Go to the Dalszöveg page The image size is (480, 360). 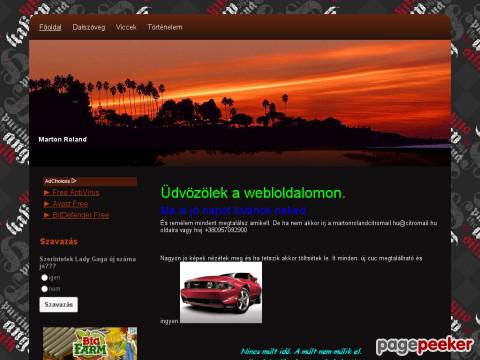point(89,27)
